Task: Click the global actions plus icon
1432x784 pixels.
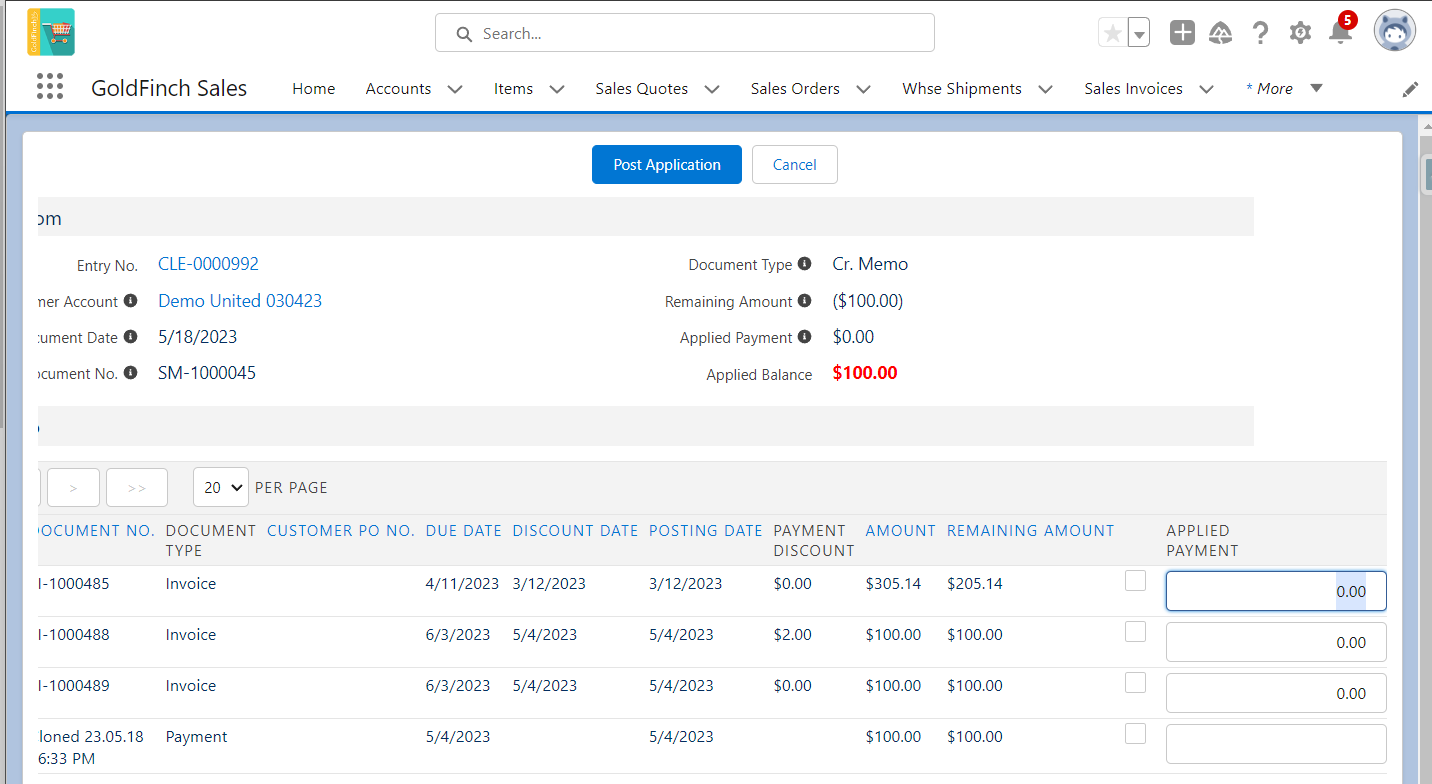Action: click(1183, 33)
